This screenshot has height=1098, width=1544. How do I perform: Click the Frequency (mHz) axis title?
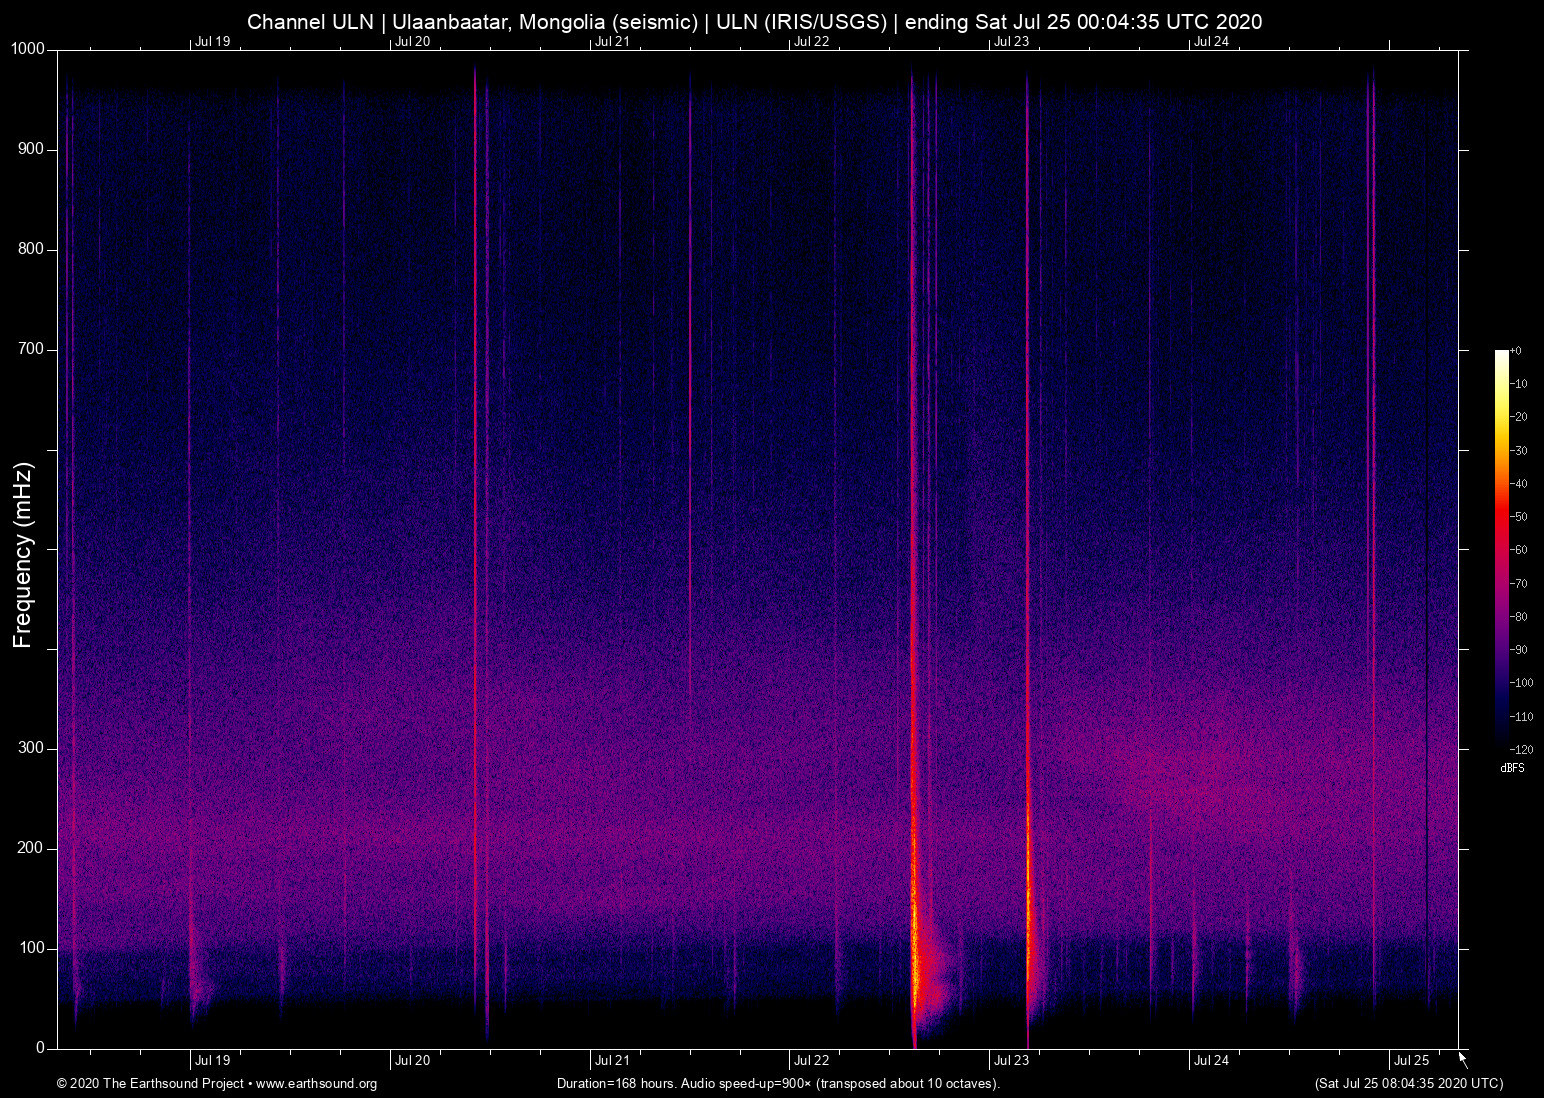23,555
